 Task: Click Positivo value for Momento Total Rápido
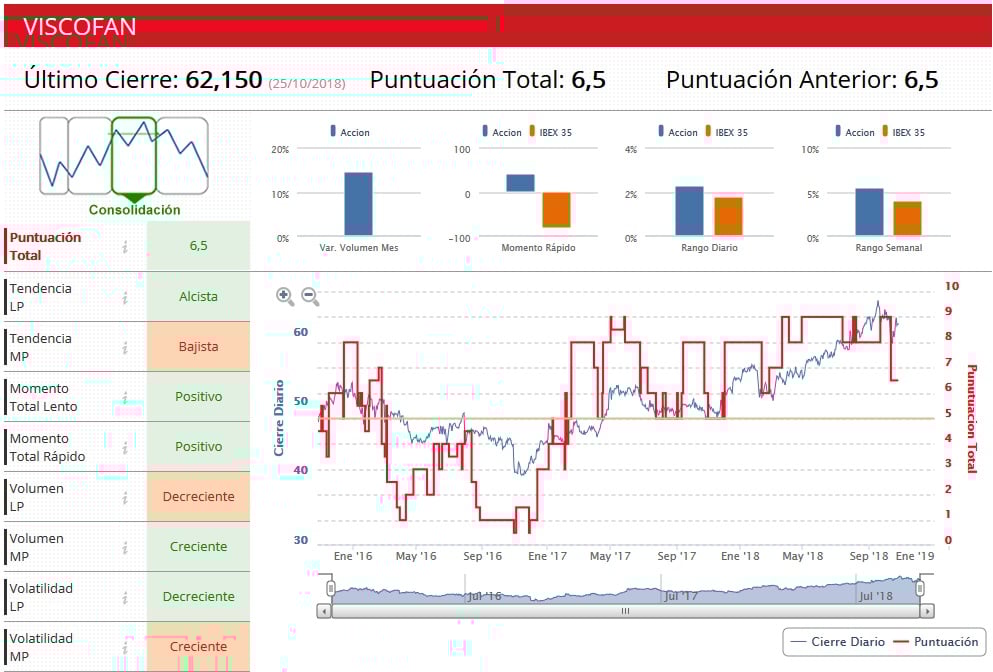click(198, 447)
